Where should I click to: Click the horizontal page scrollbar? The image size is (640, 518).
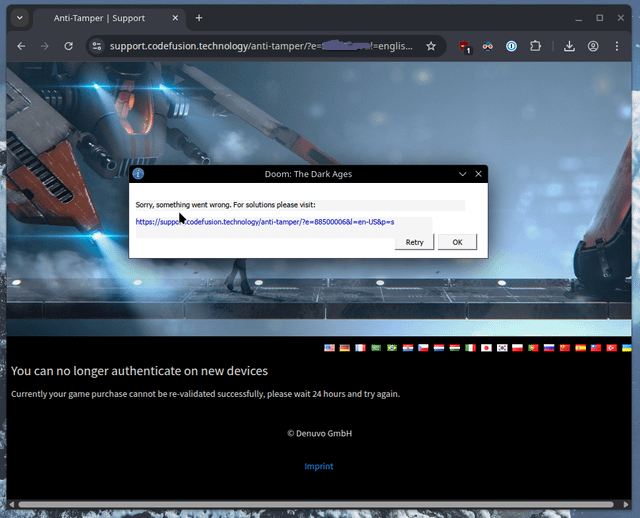pos(316,505)
